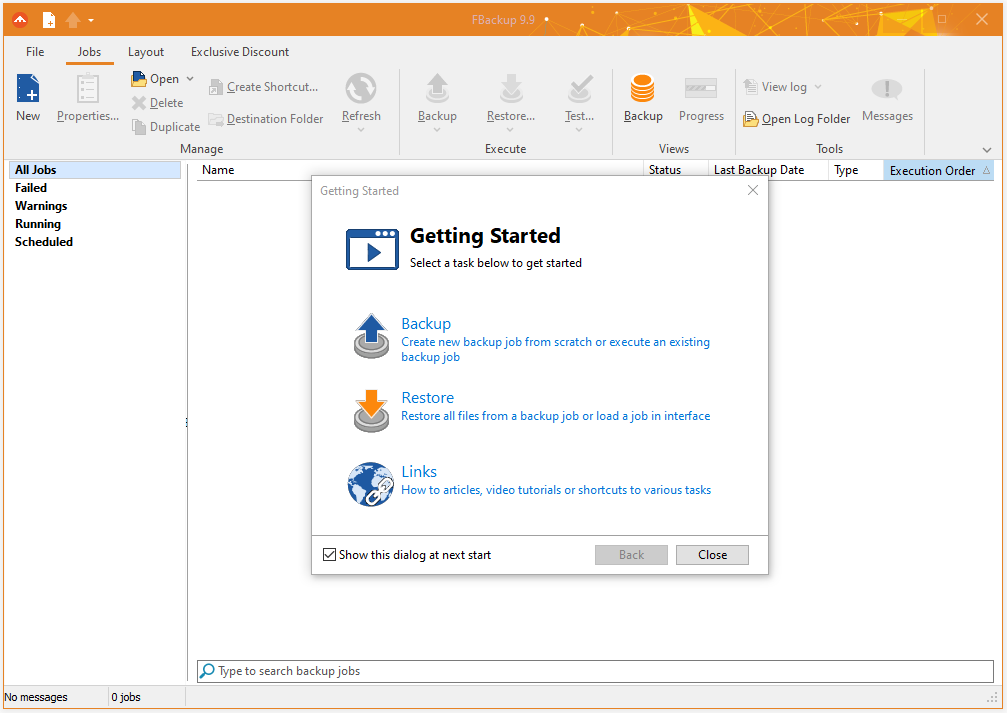Click 'How to articles, video tutorials' description
The image size is (1007, 713).
(556, 490)
